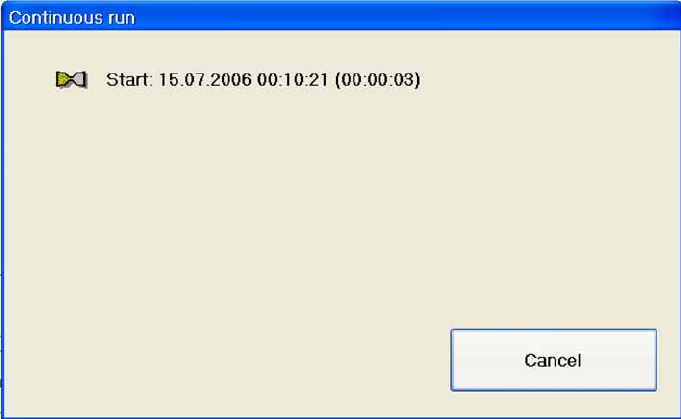Image resolution: width=681 pixels, height=419 pixels.
Task: Click the hourglass progress icon
Action: pyautogui.click(x=72, y=80)
